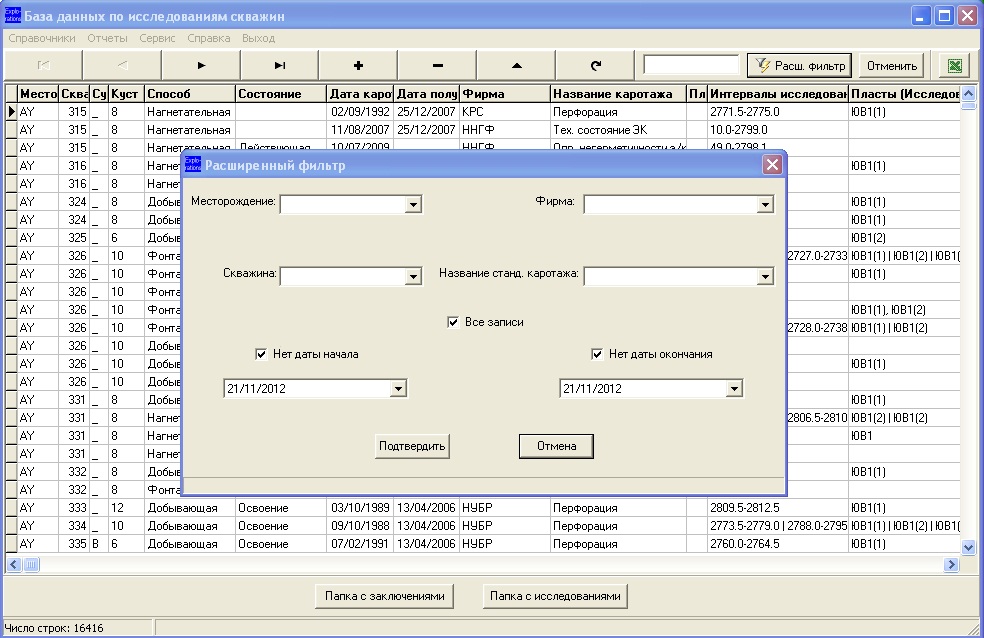The width and height of the screenshot is (984, 638).
Task: Add new record with plus button
Action: tap(358, 65)
